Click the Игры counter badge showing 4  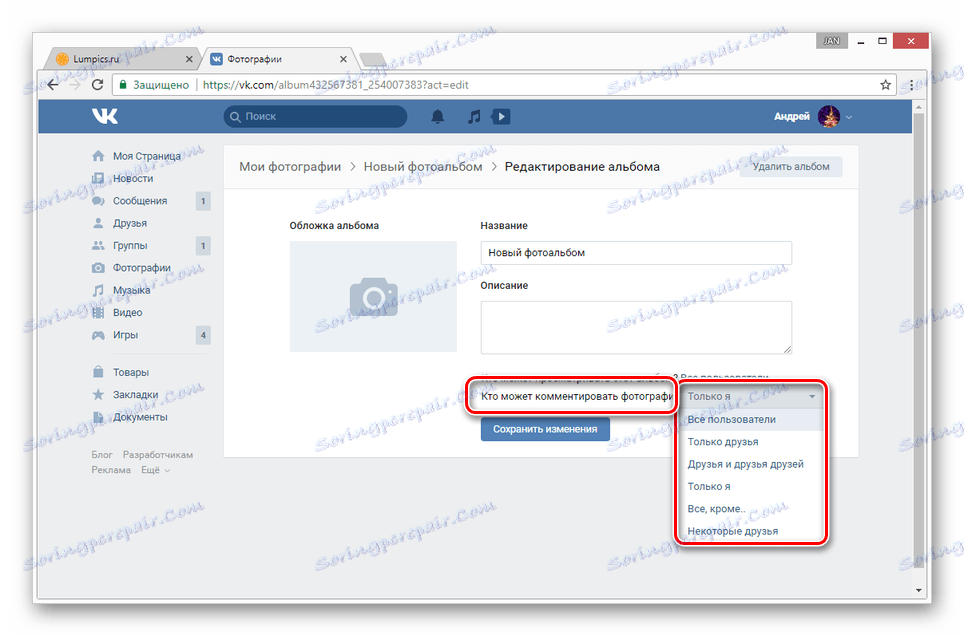[x=203, y=335]
